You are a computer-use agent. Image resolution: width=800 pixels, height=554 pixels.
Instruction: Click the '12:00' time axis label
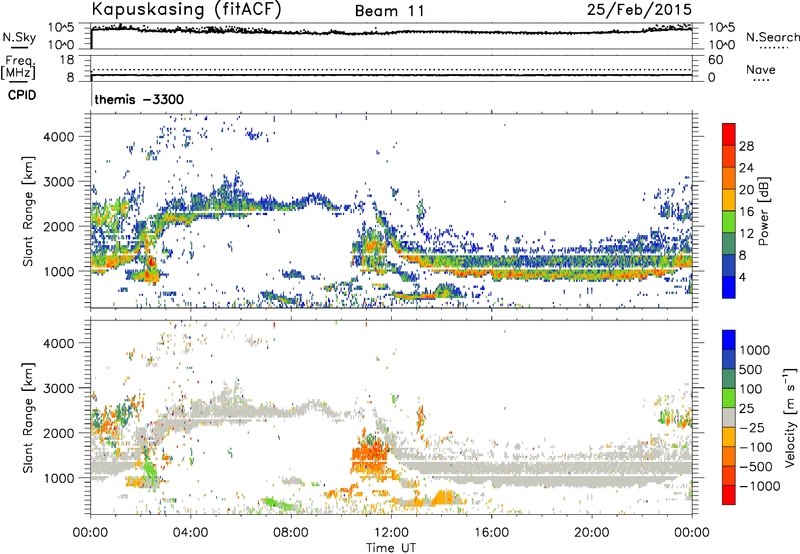pyautogui.click(x=391, y=533)
